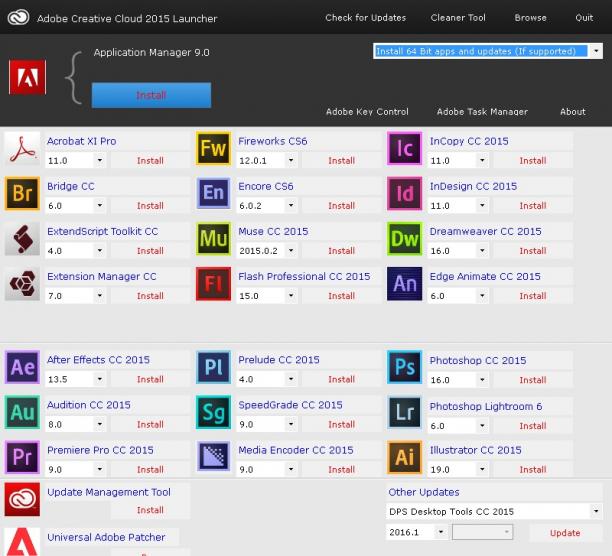Screen dimensions: 612x556
Task: Click the Dreamweaver Dw icon
Action: point(404,238)
